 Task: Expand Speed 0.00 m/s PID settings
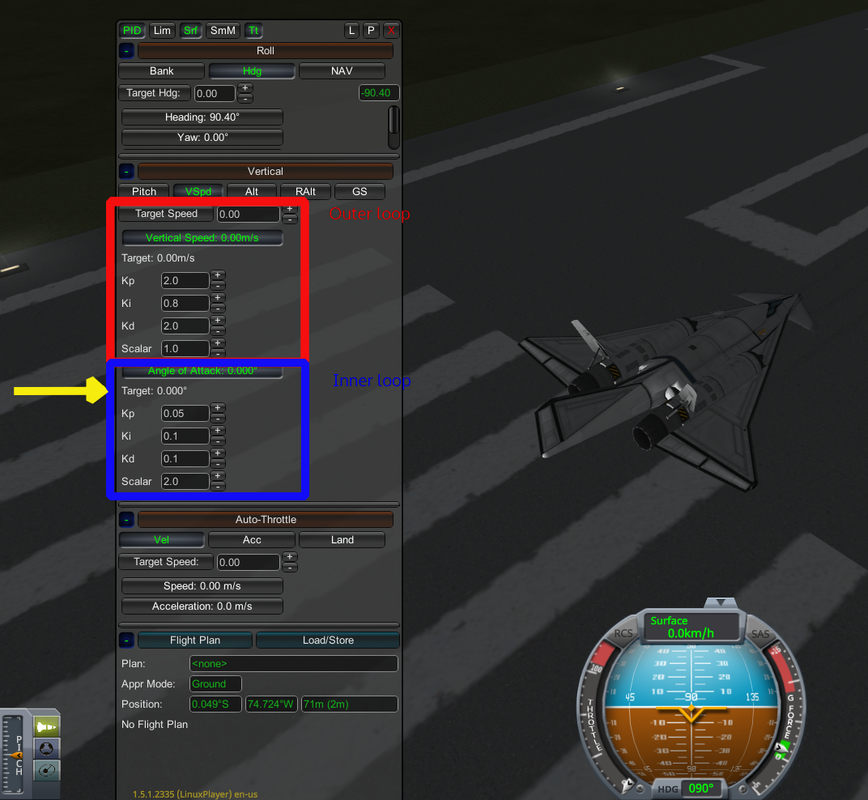(202, 586)
